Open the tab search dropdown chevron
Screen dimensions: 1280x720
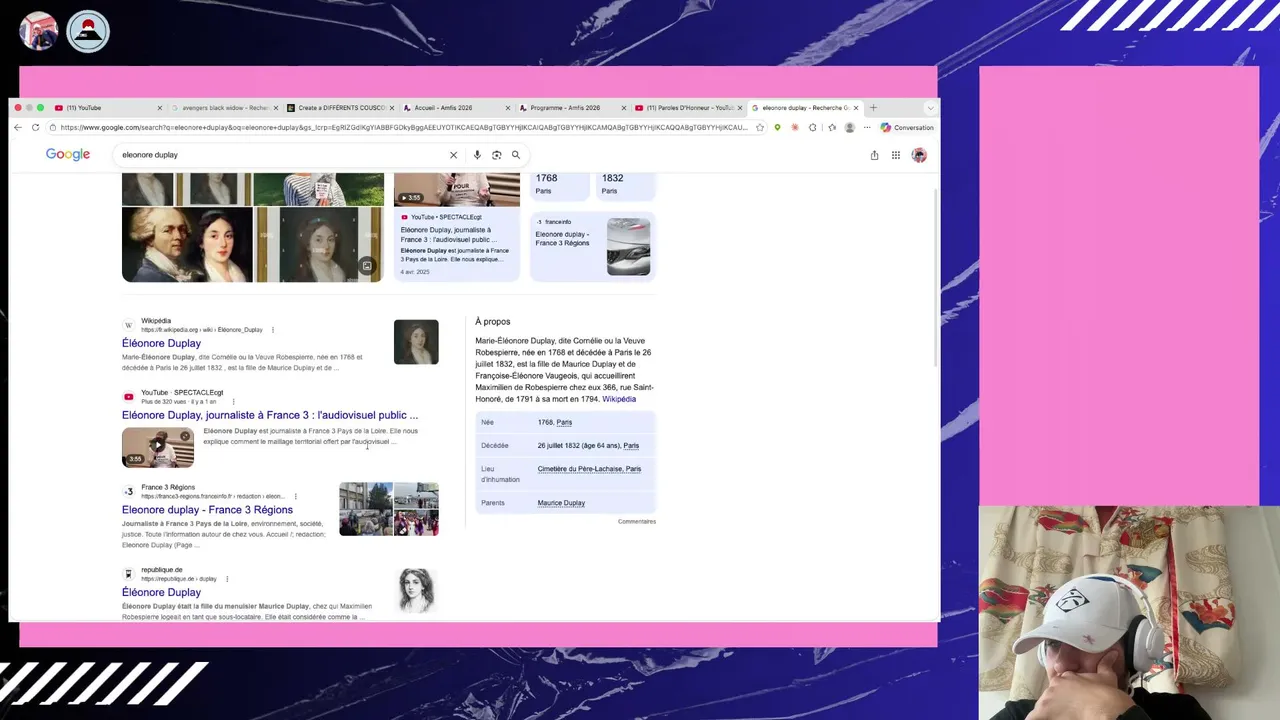pyautogui.click(x=931, y=107)
